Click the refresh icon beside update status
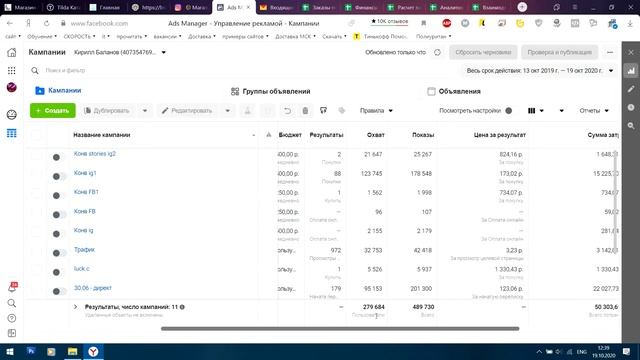Screen dimensions: 640x360 [437, 52]
